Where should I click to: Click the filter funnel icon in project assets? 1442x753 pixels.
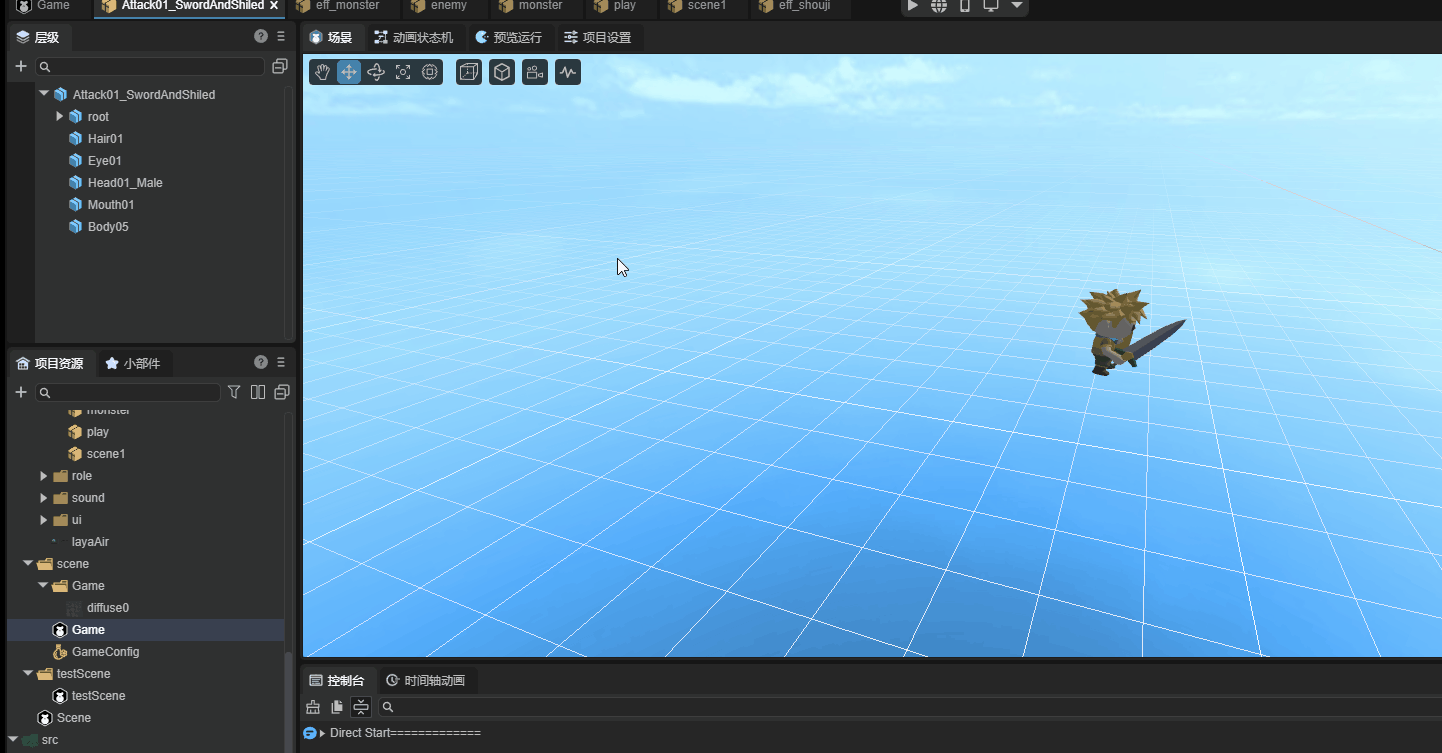(x=234, y=392)
